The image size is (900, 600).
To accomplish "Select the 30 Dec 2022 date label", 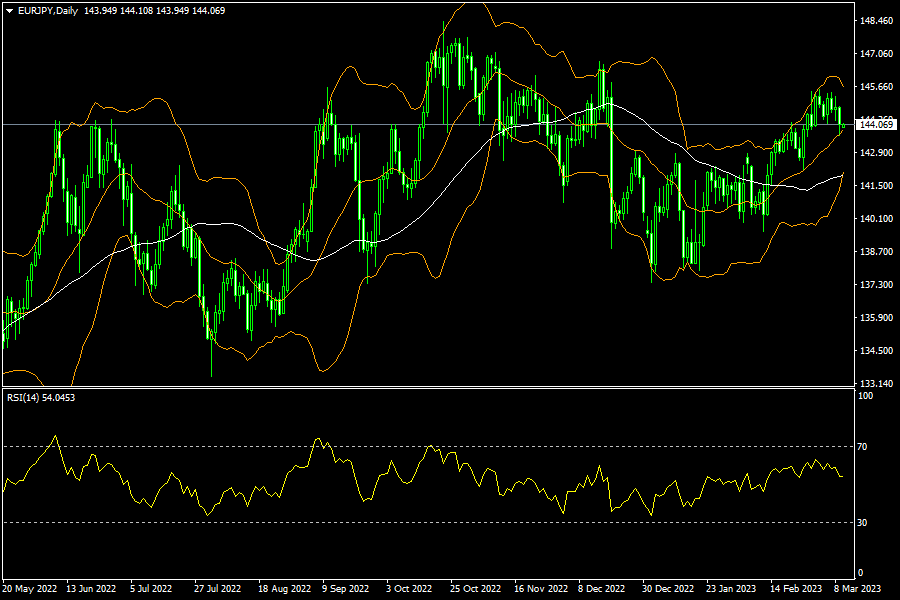I will pos(668,589).
